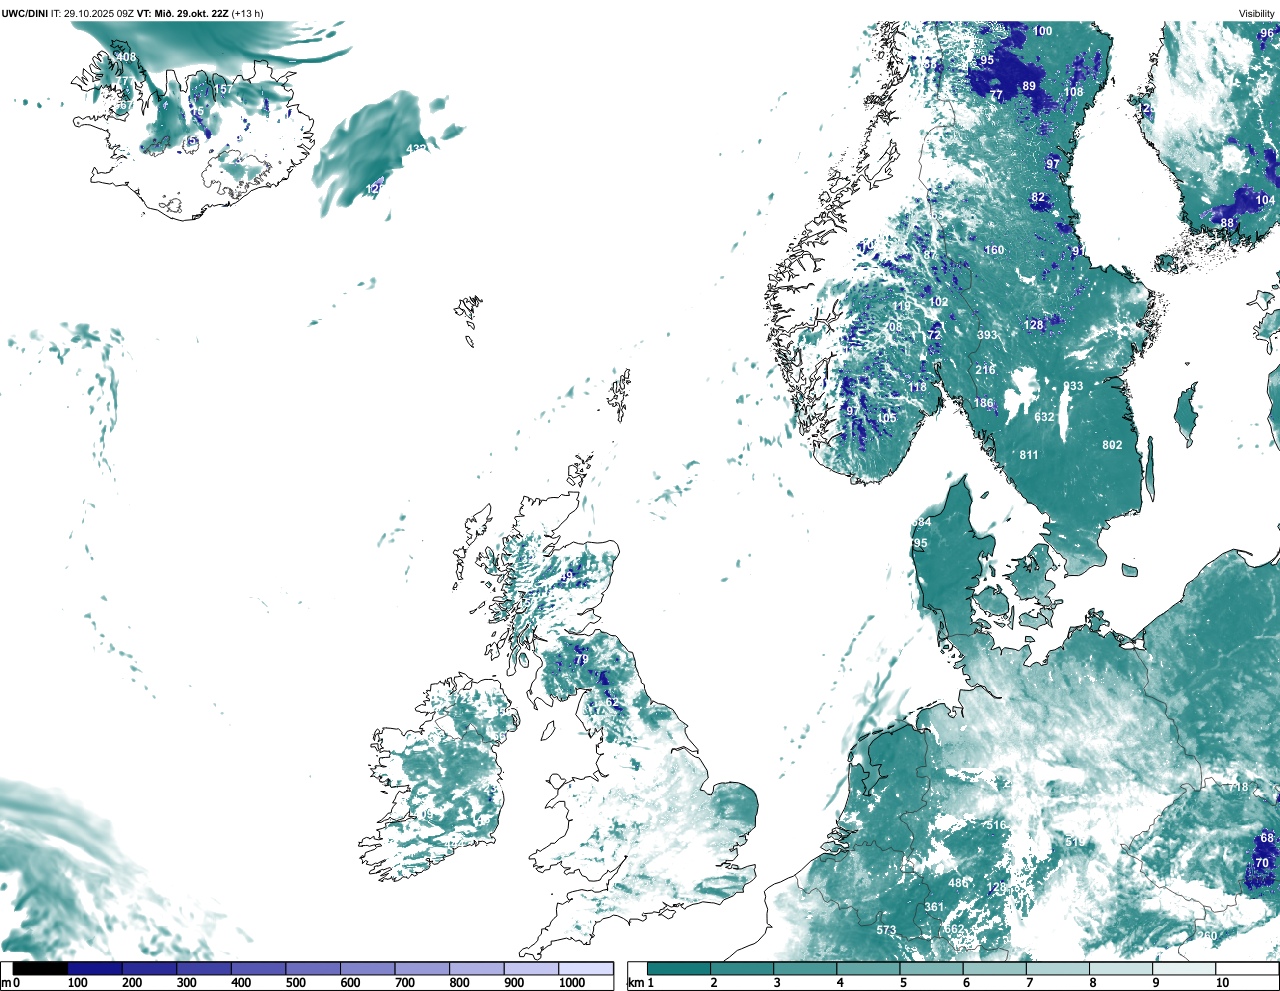Image resolution: width=1280 pixels, height=991 pixels.
Task: Click the dark blue 100–200 m legend swatch
Action: tap(95, 968)
